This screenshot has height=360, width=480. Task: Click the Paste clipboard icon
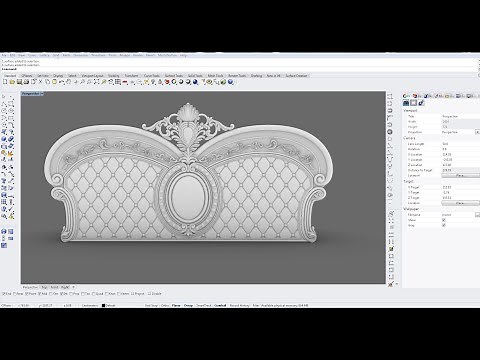[x=54, y=82]
